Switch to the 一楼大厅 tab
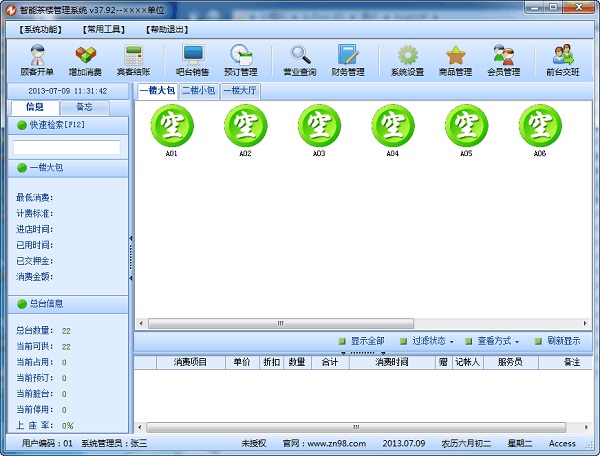The width and height of the screenshot is (600, 456). coord(240,91)
